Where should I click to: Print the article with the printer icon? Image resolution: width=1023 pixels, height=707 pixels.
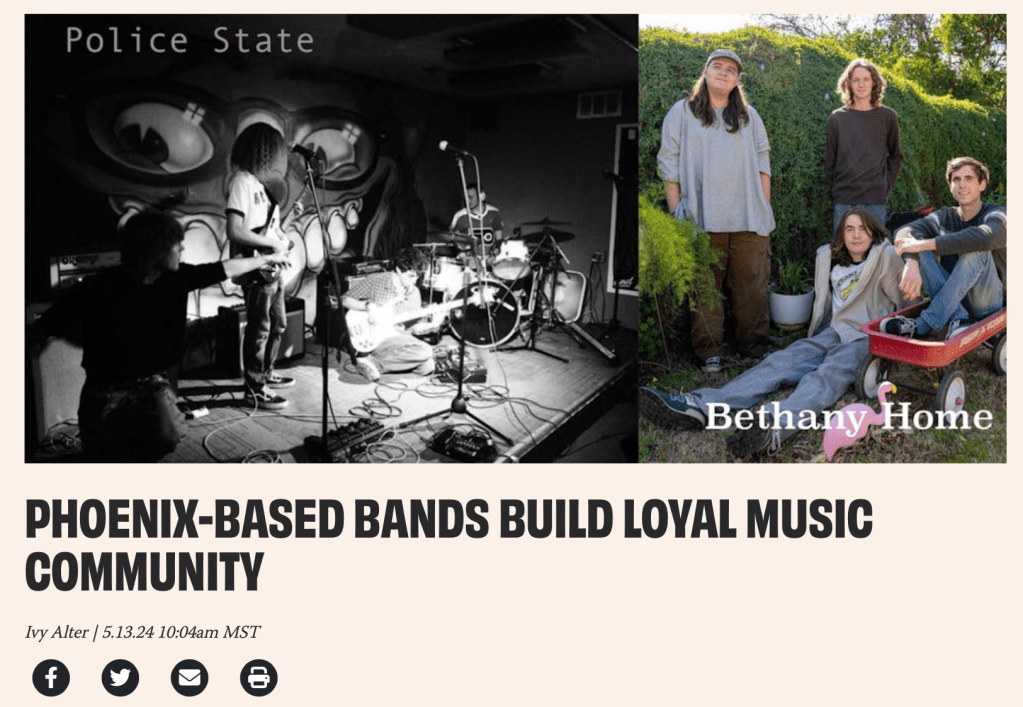259,678
